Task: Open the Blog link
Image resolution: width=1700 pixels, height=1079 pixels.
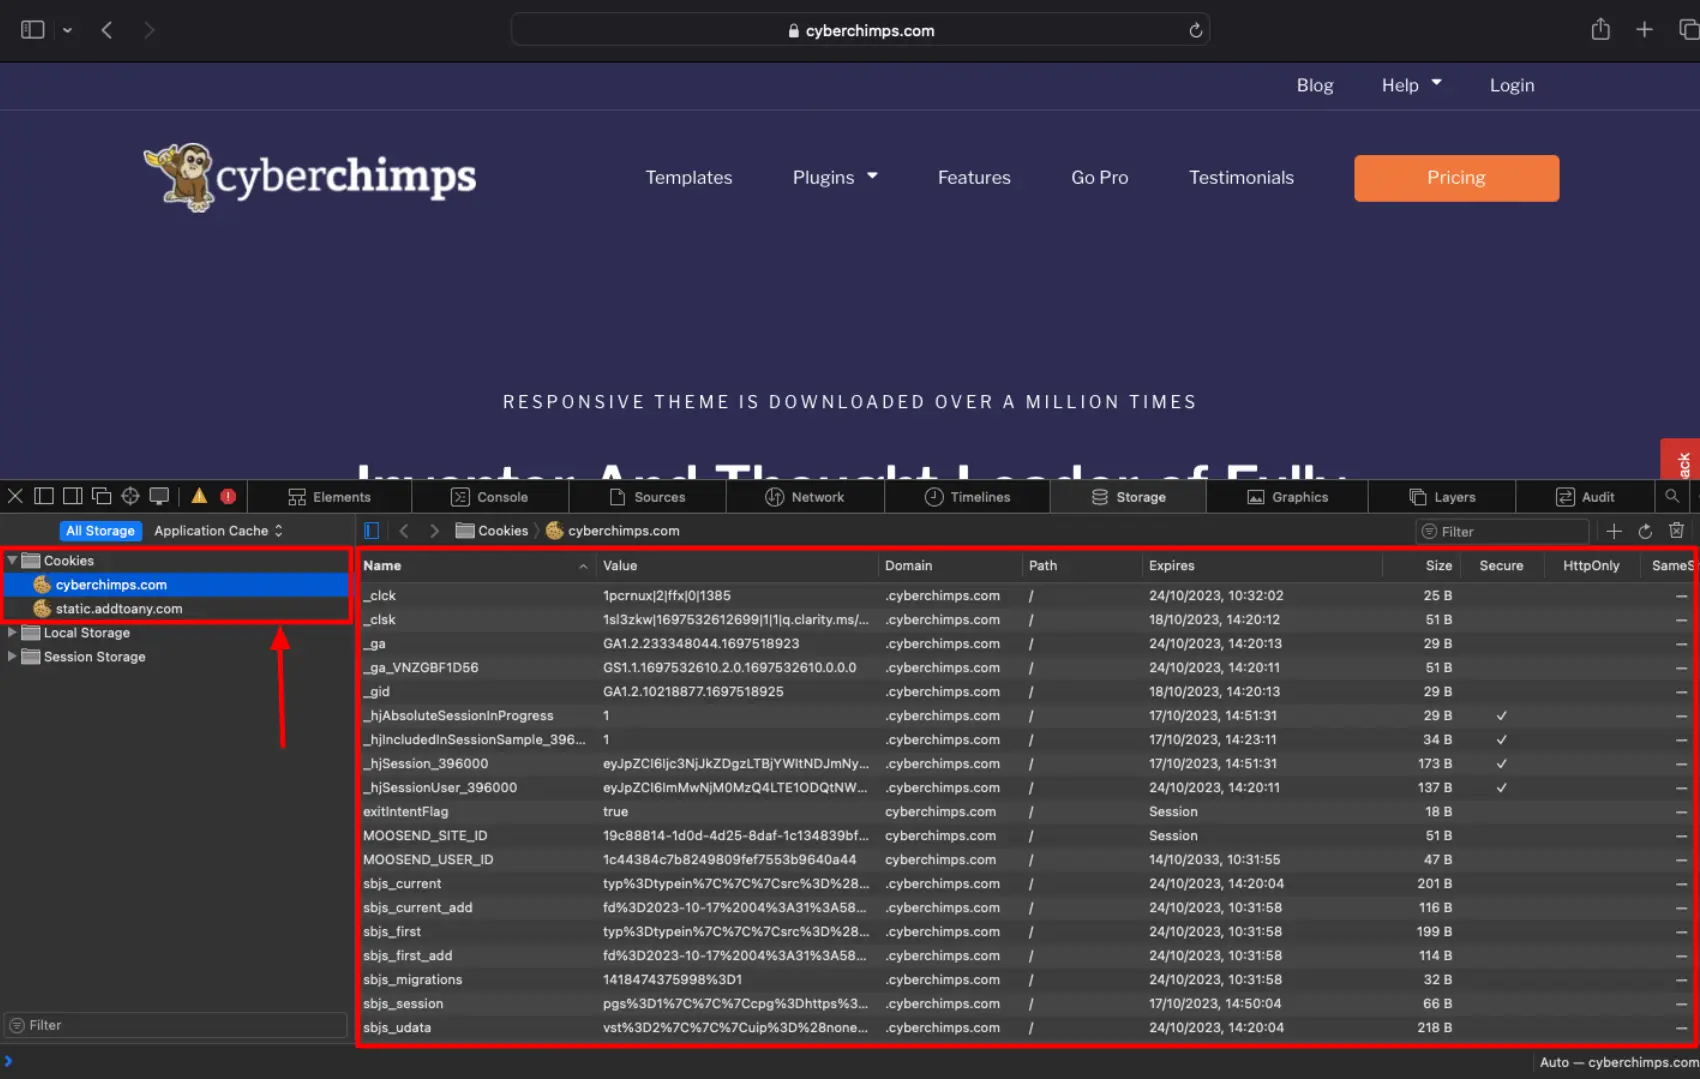Action: click(x=1315, y=85)
